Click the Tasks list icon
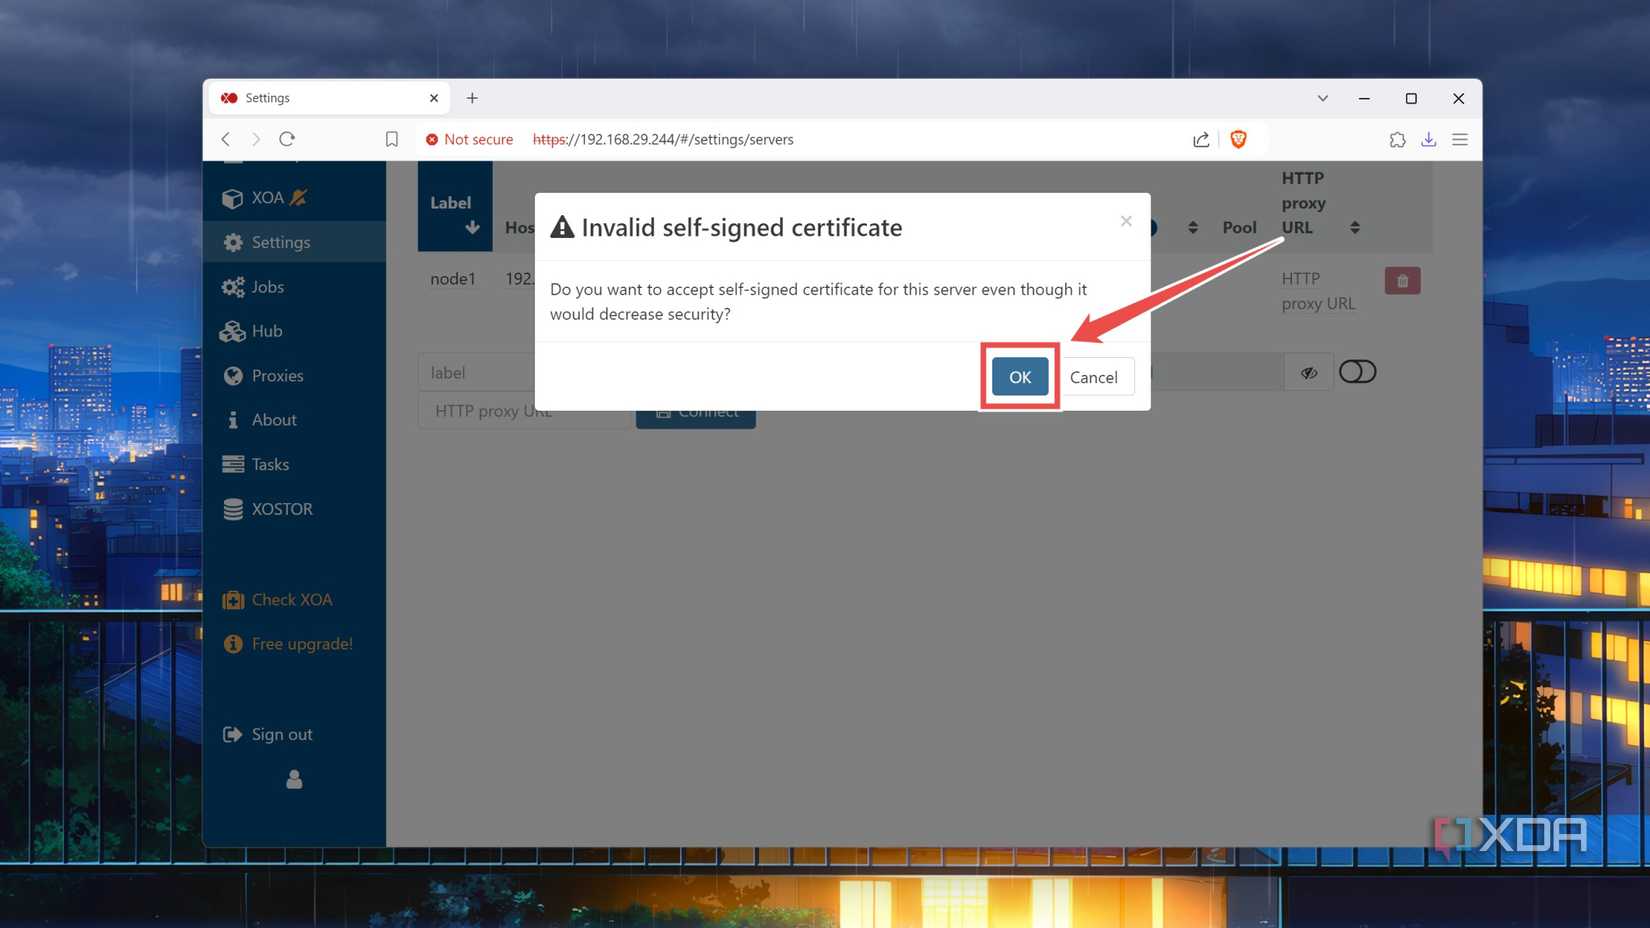The height and width of the screenshot is (928, 1650). coord(233,464)
